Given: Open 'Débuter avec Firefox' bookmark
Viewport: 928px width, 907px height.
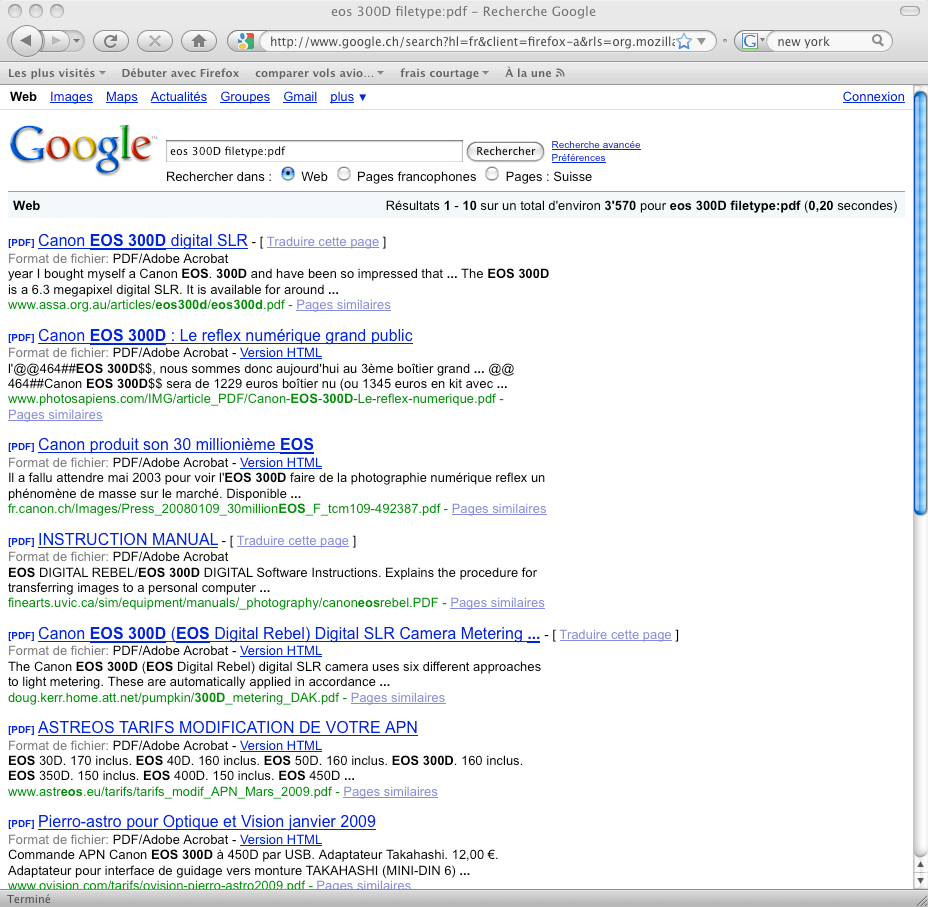Looking at the screenshot, I should 180,73.
